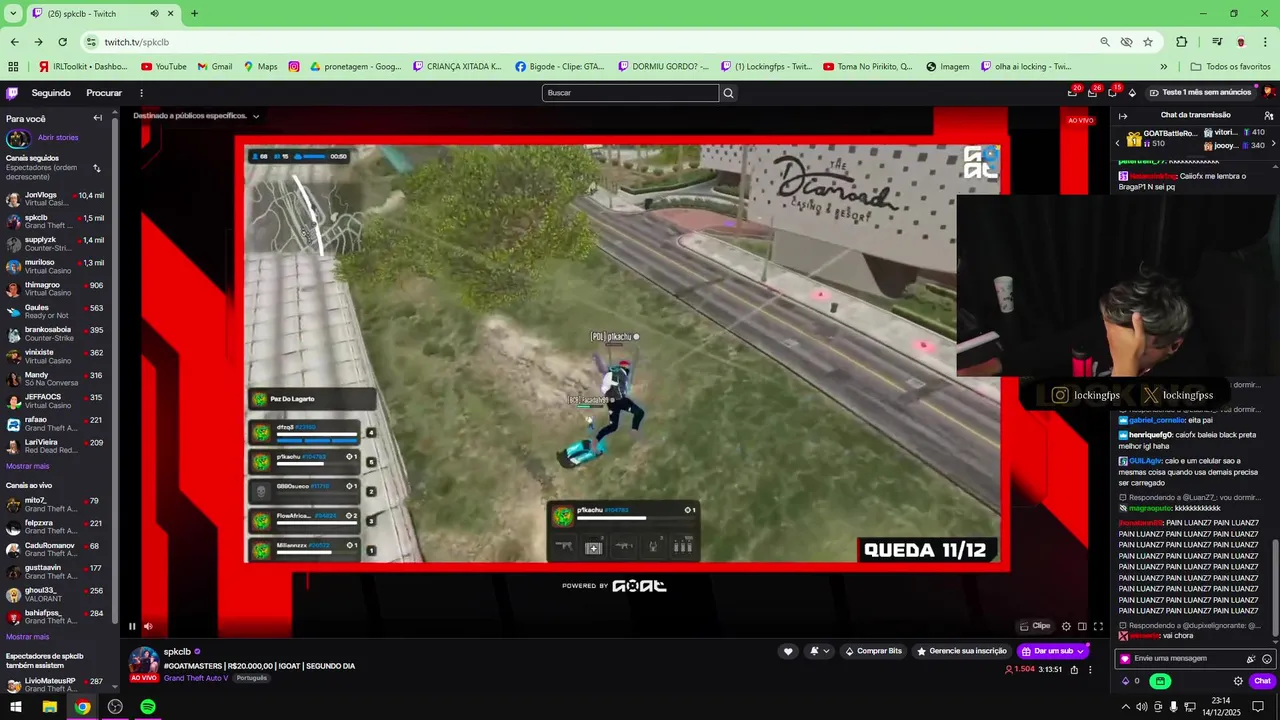This screenshot has height=720, width=1280.
Task: Open chat emote picker smiley
Action: 1267,659
